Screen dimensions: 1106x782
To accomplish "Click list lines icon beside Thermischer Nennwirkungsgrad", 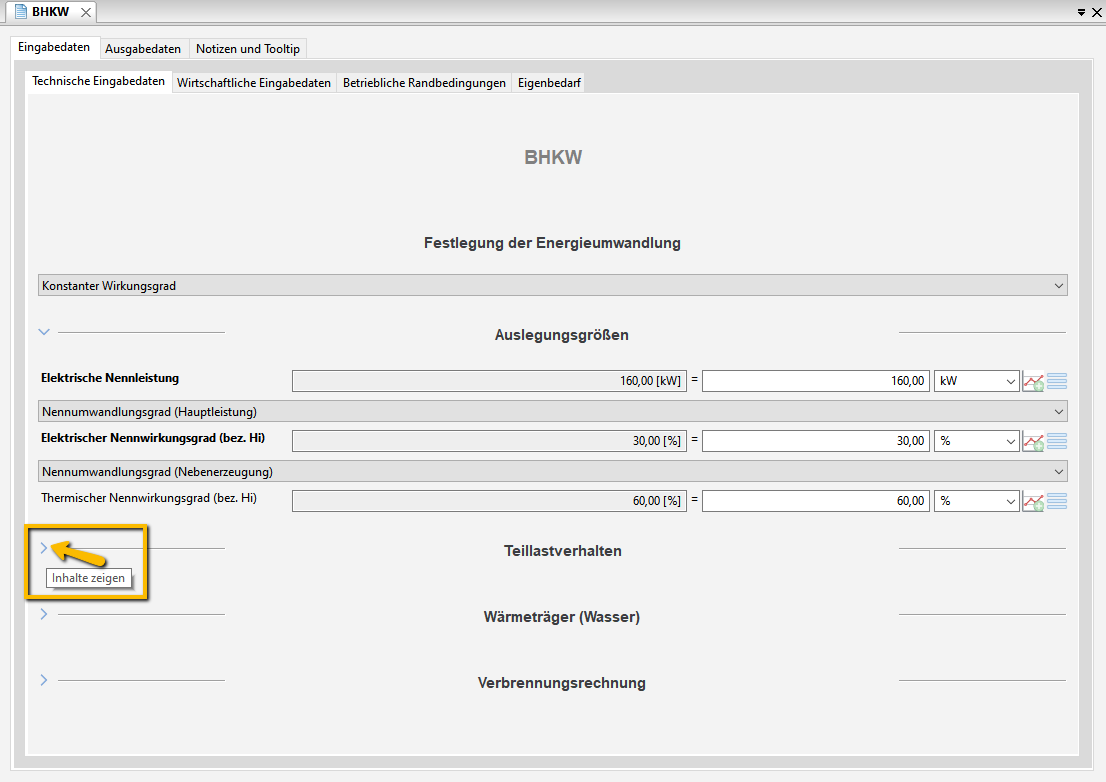I will pos(1057,501).
